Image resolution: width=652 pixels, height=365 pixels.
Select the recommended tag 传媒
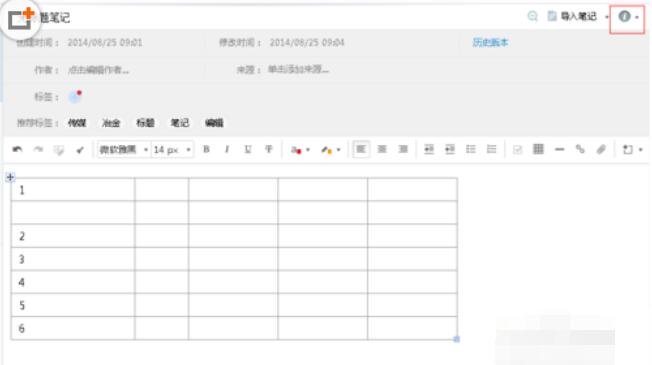pos(77,123)
